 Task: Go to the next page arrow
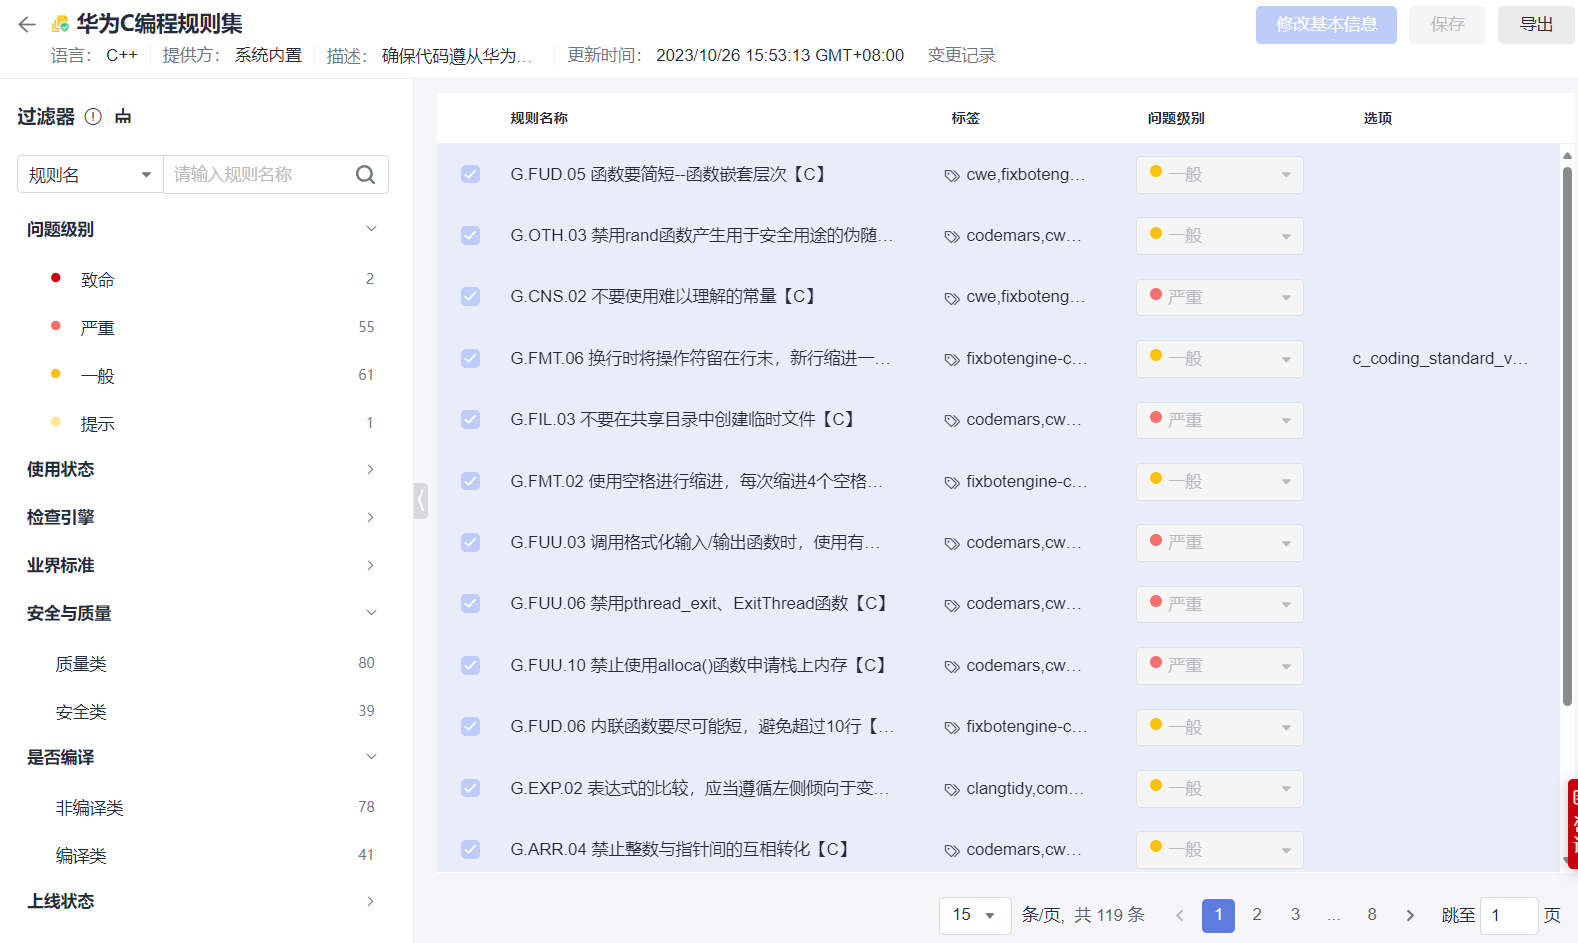pos(1410,915)
